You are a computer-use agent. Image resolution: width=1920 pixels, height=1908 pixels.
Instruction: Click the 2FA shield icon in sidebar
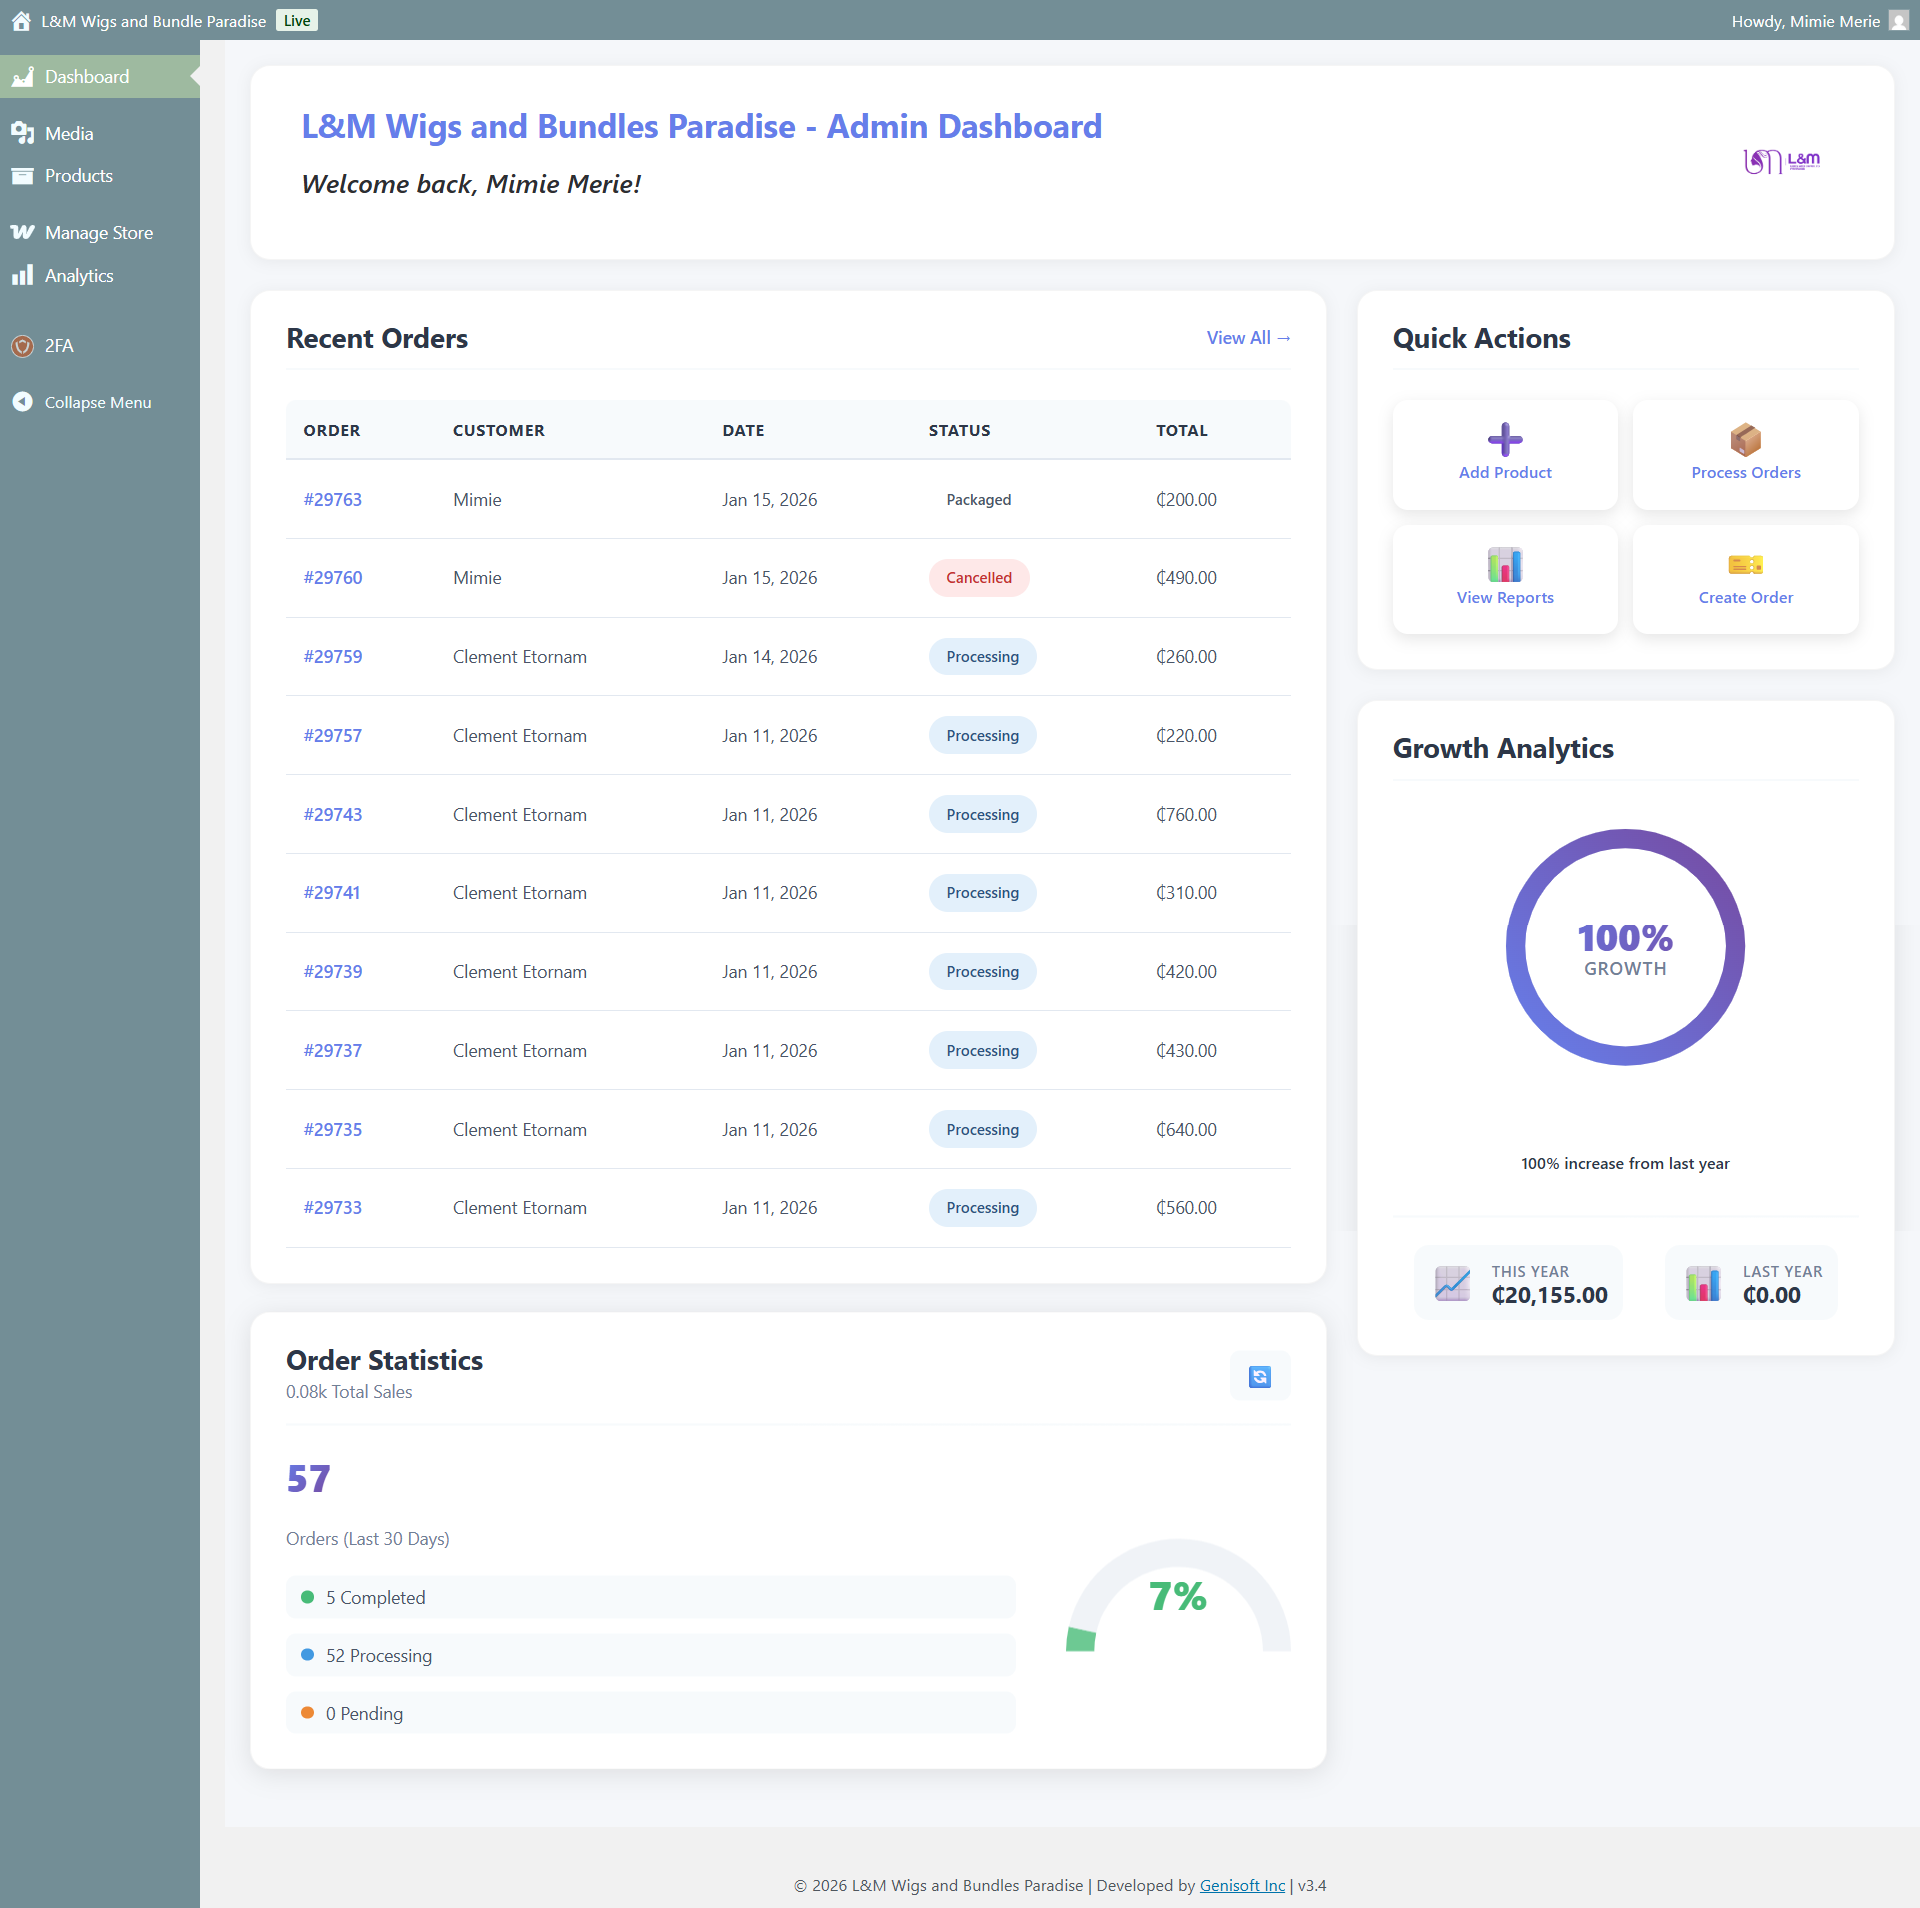[x=22, y=346]
